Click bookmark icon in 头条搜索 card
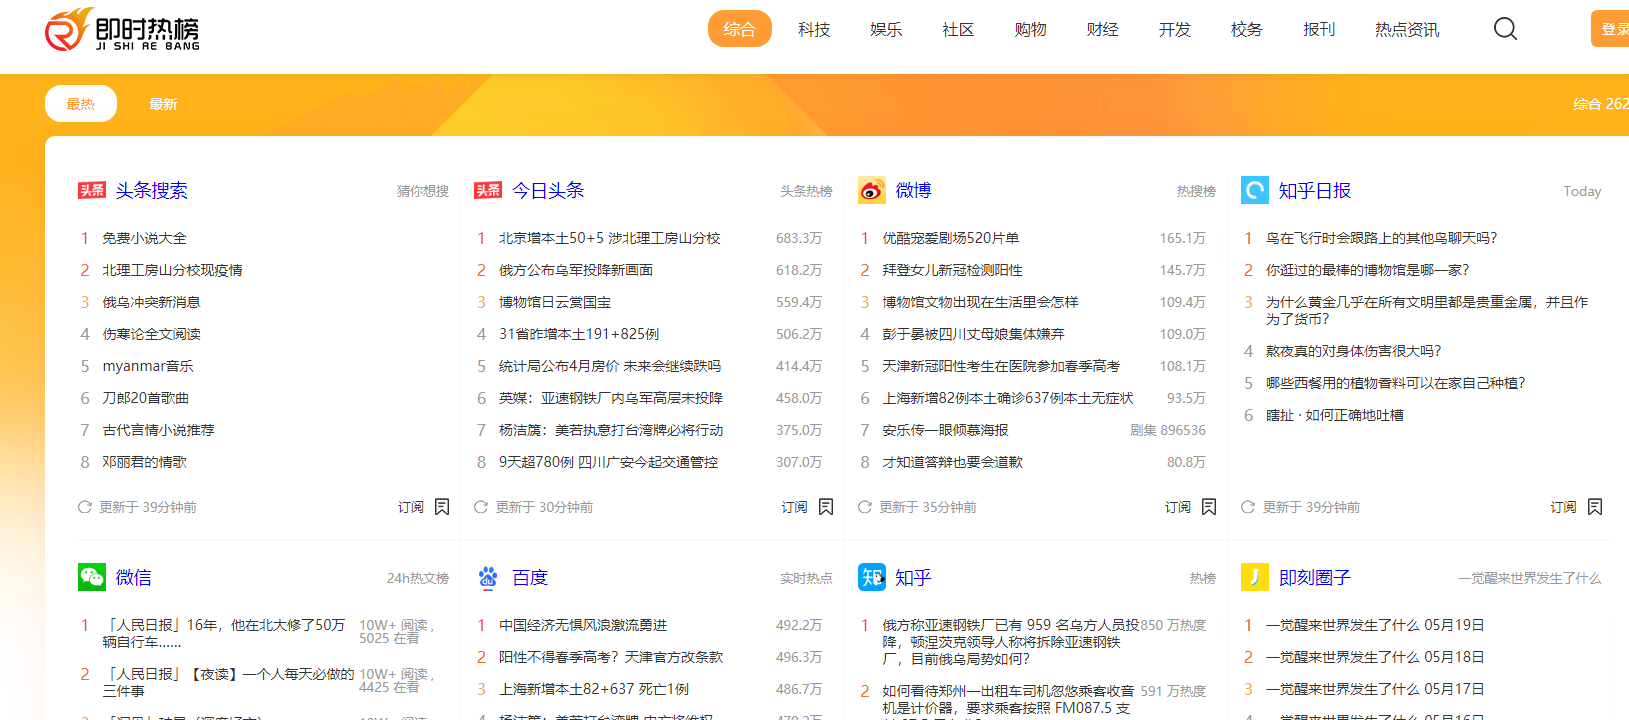The width and height of the screenshot is (1629, 720). pos(442,507)
